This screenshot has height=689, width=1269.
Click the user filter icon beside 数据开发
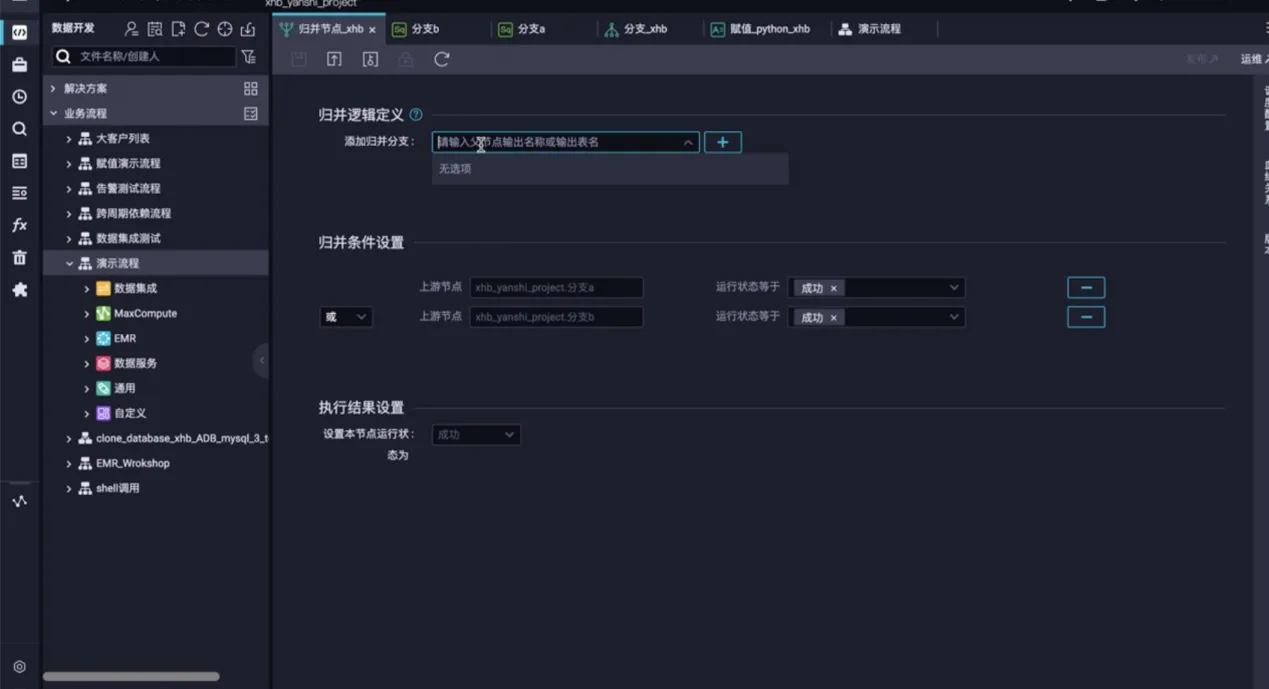click(131, 29)
